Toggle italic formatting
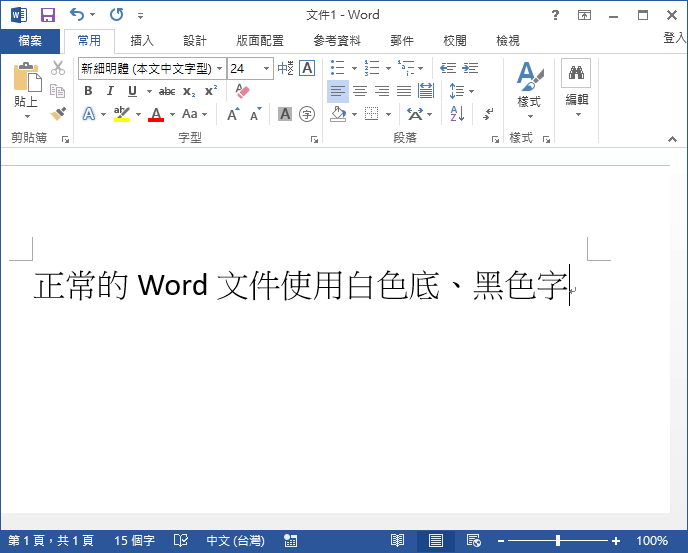This screenshot has height=553, width=688. (x=110, y=91)
